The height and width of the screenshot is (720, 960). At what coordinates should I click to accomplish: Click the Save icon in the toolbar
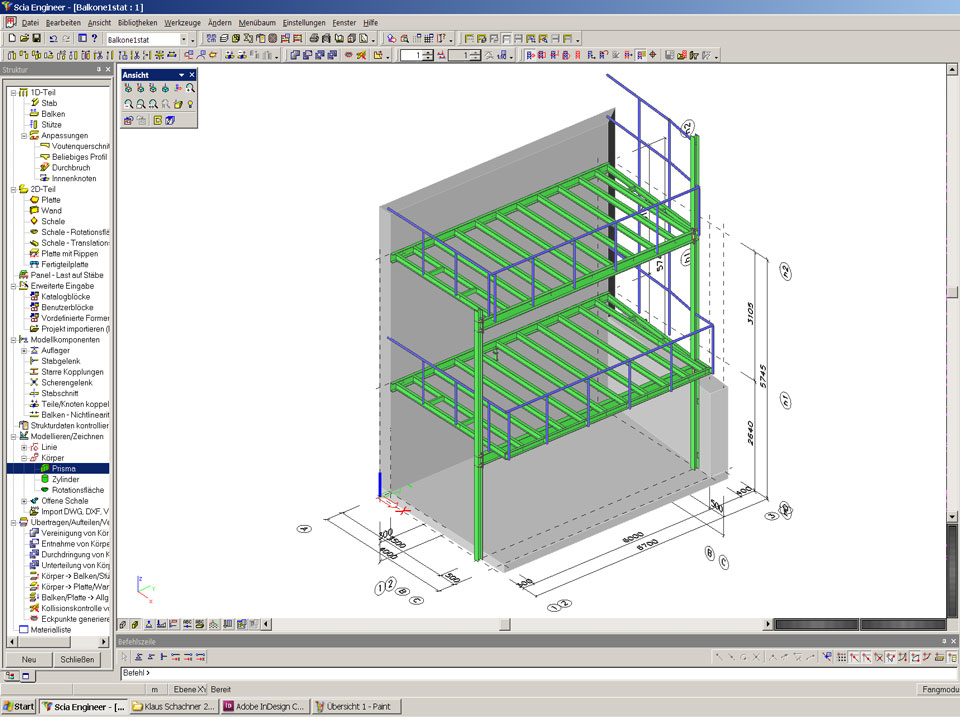pos(37,38)
